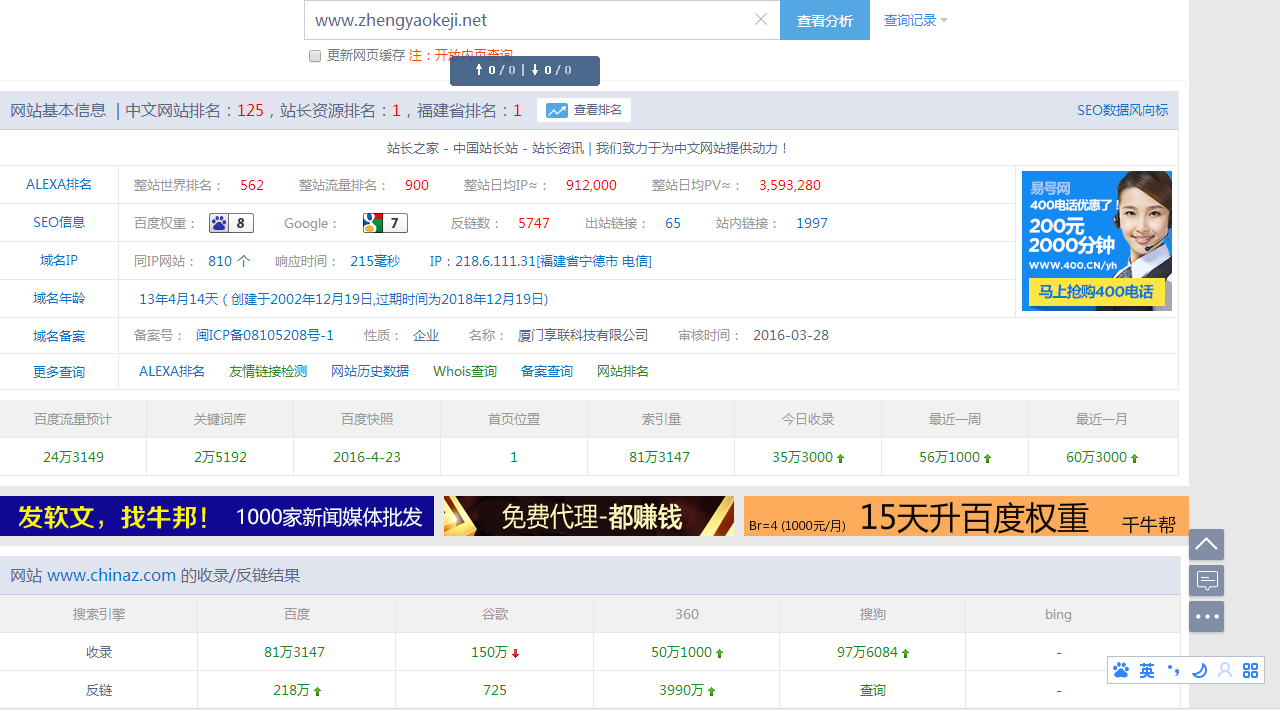Click today's indexed value 35万3000
The image size is (1280, 711).
pos(802,457)
